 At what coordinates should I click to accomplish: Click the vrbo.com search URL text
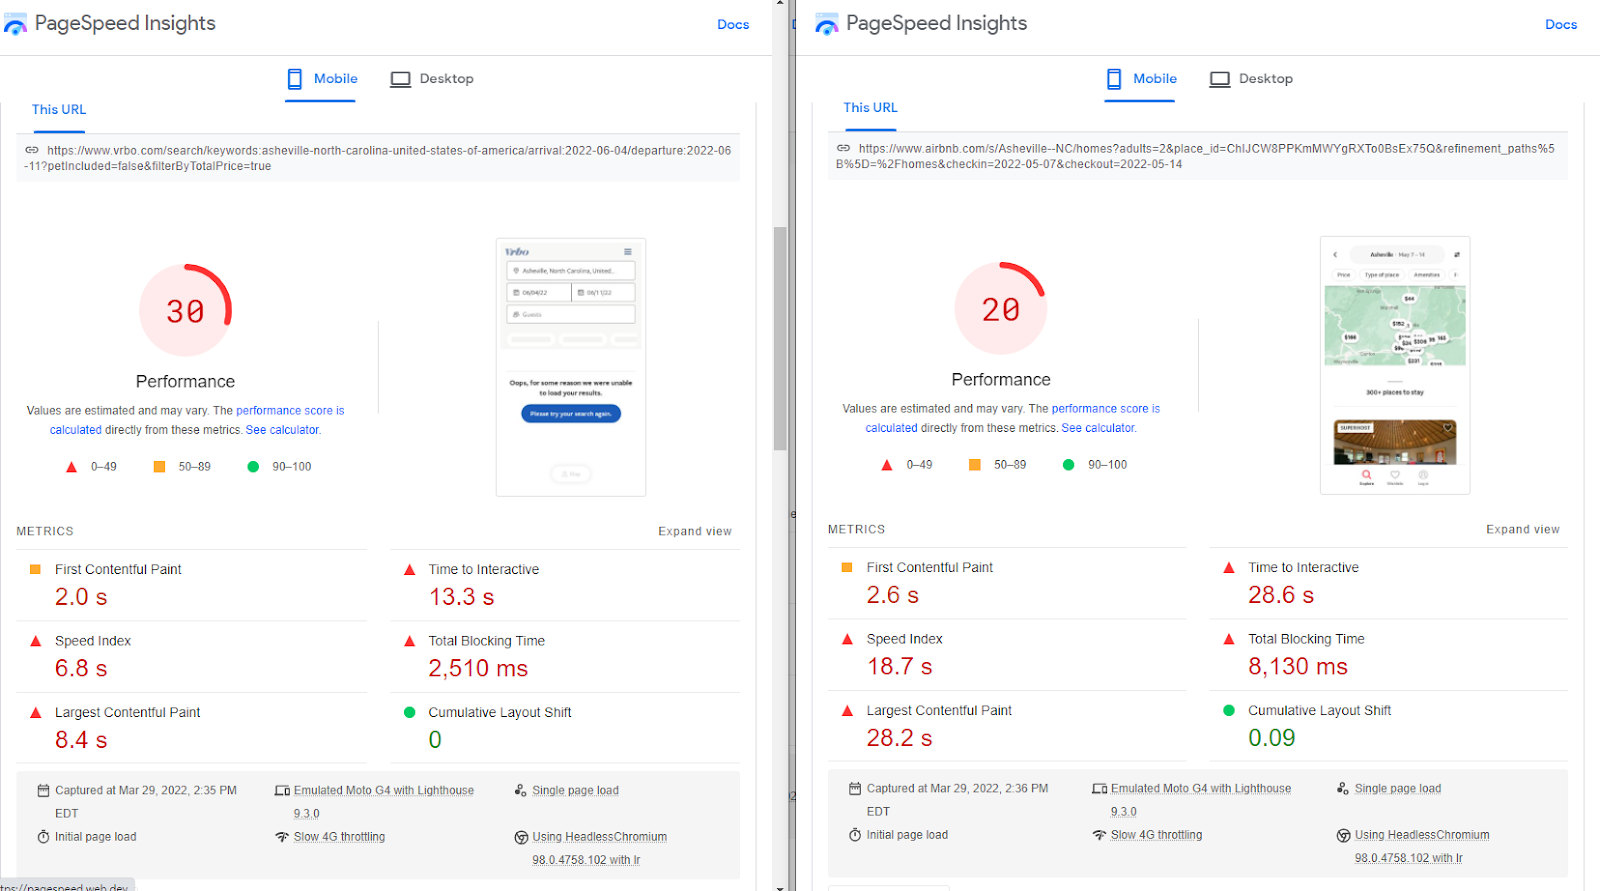click(x=378, y=158)
